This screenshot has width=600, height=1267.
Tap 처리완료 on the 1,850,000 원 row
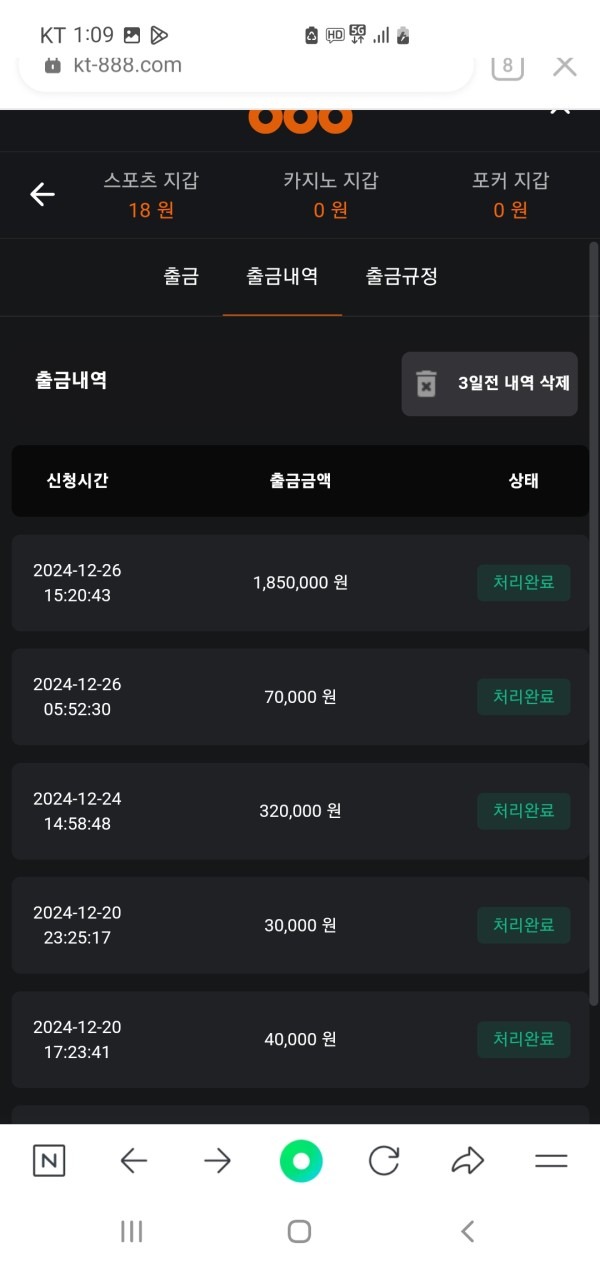pyautogui.click(x=523, y=583)
